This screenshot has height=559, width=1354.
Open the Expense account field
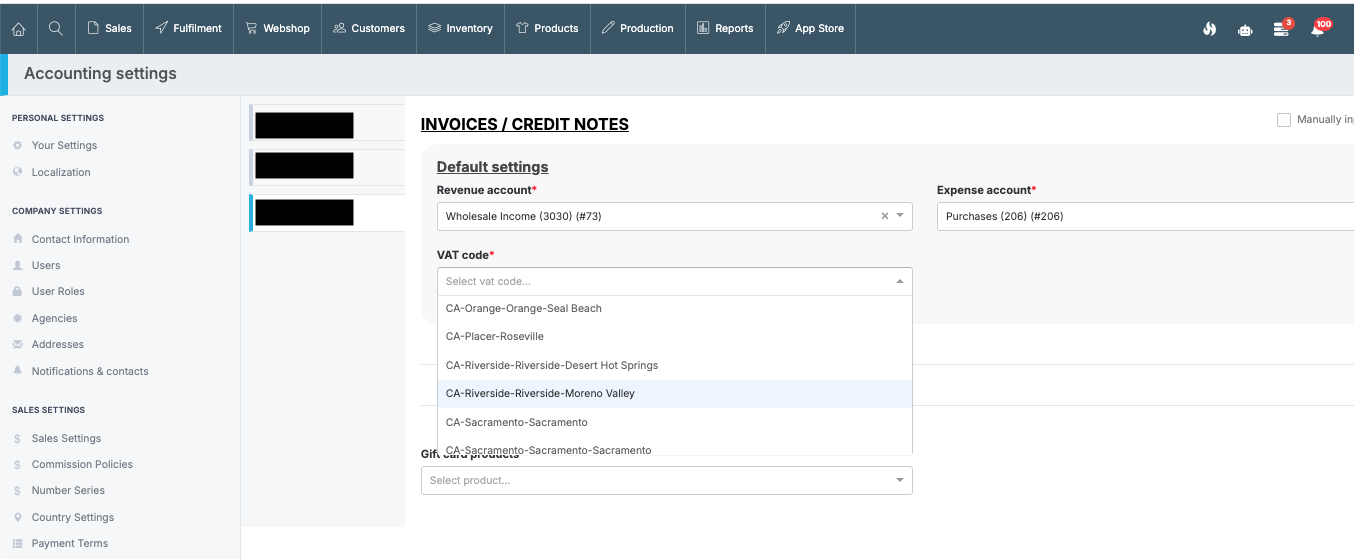coord(1140,216)
